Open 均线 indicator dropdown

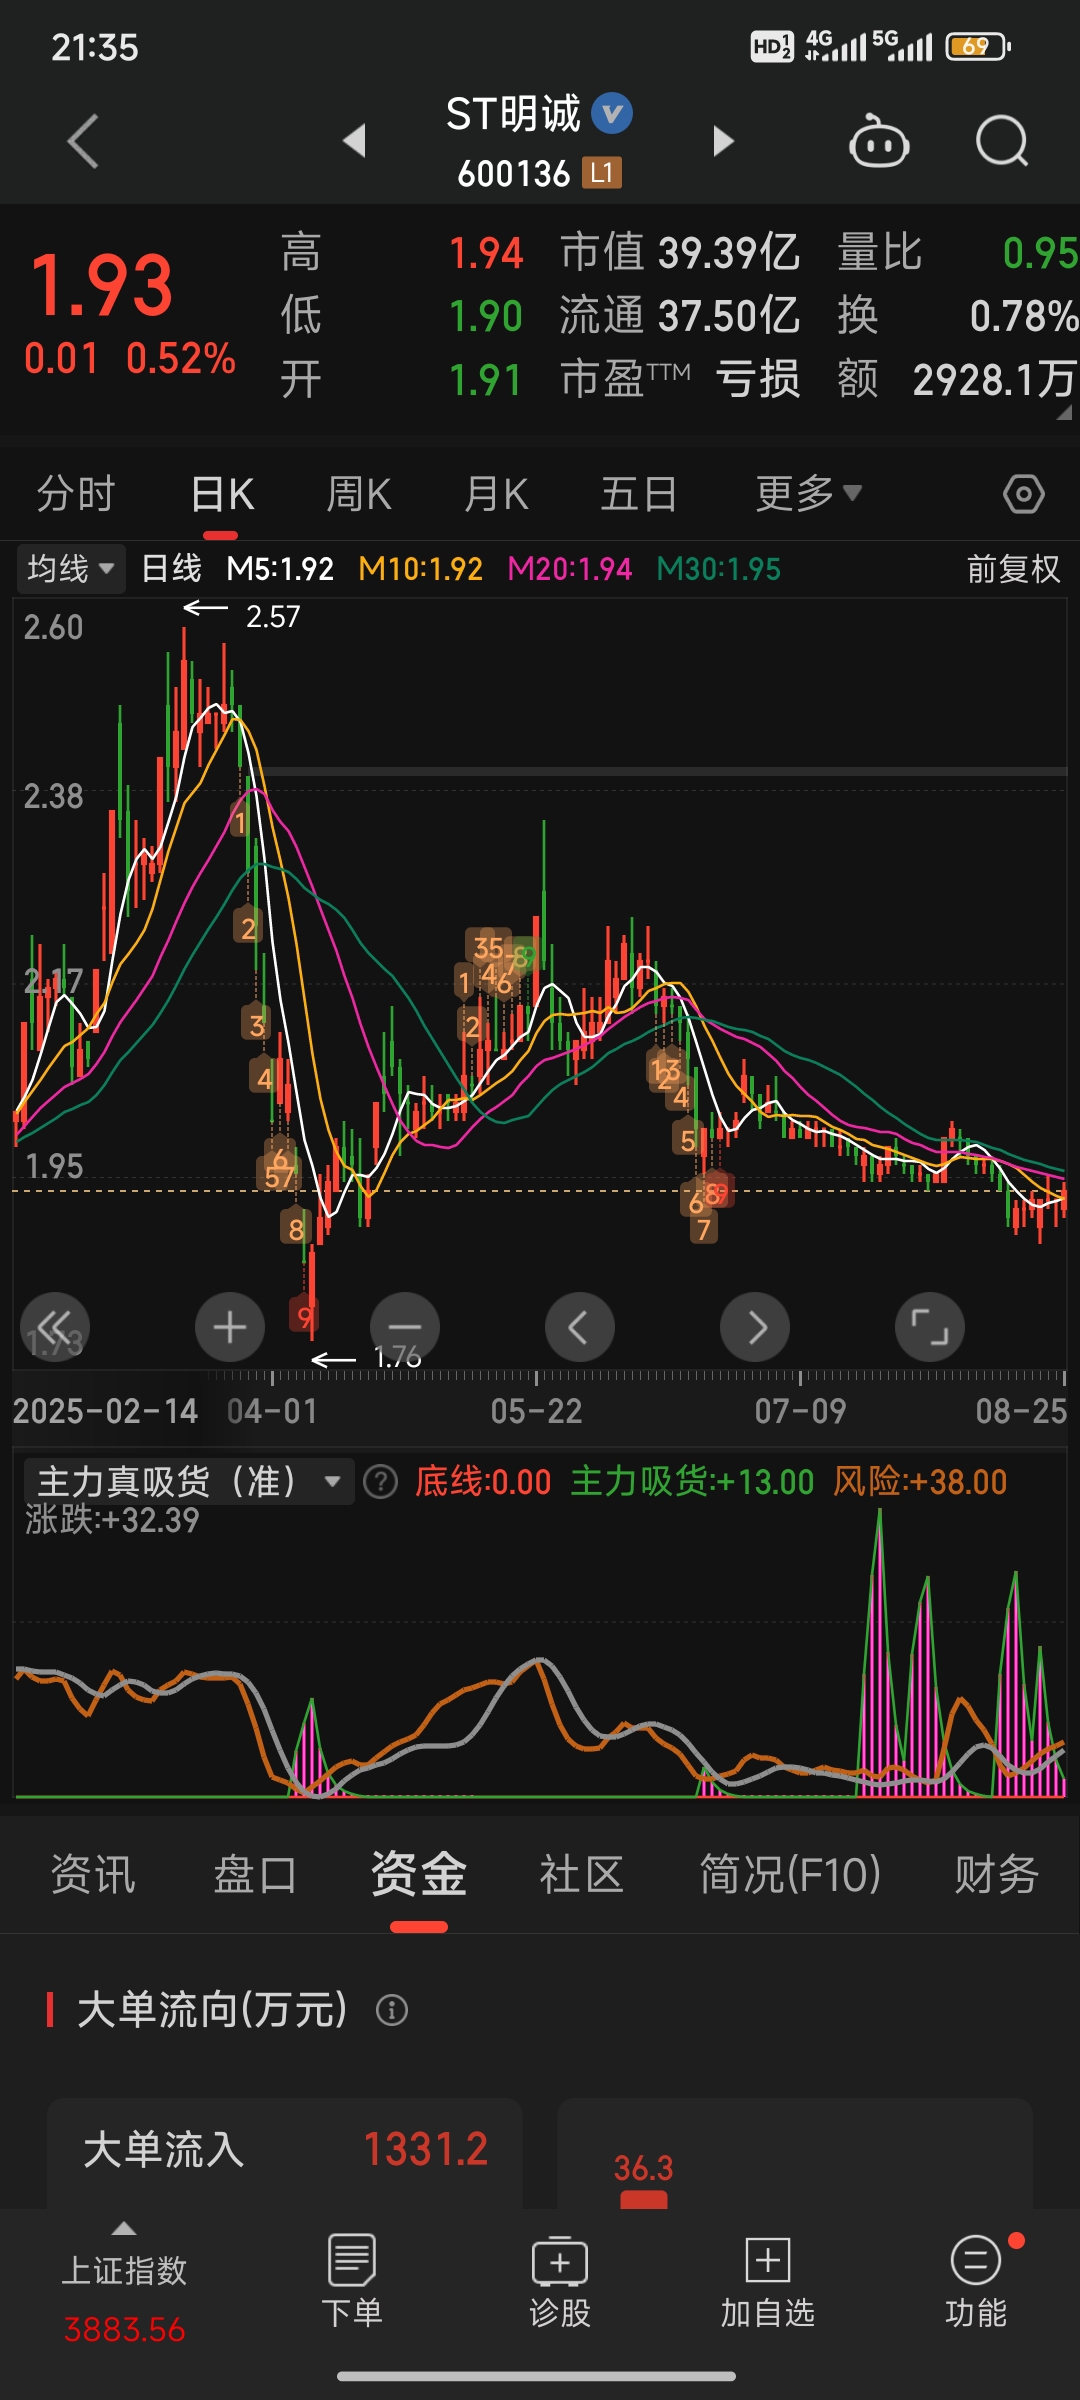[x=70, y=569]
